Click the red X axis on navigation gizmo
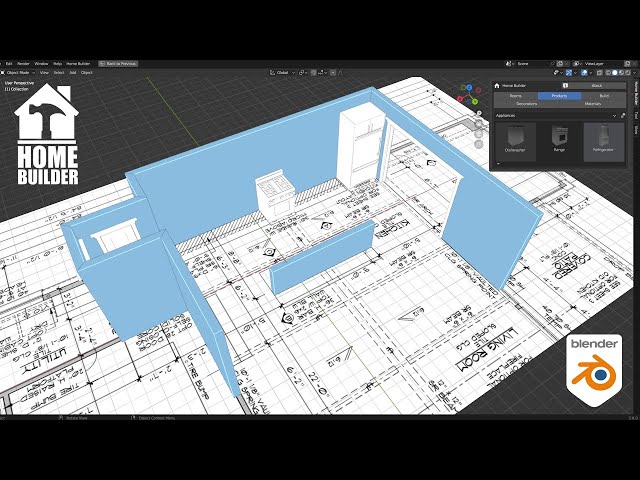This screenshot has height=480, width=640. [460, 99]
